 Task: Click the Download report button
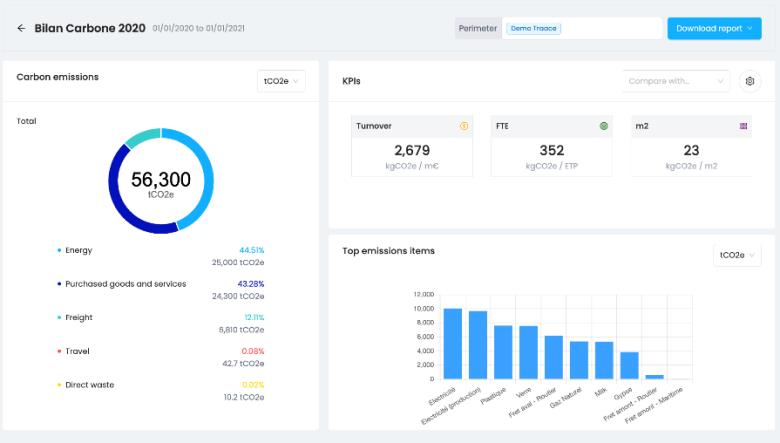click(x=714, y=28)
